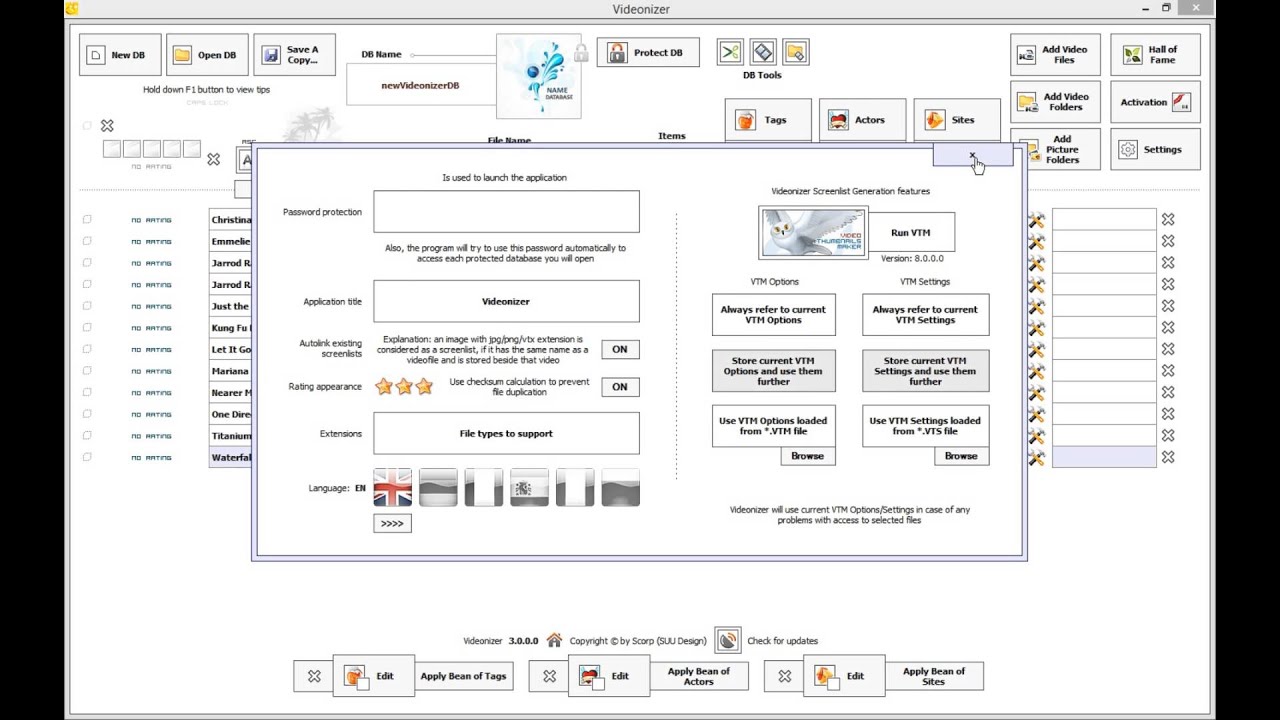The height and width of the screenshot is (720, 1280).
Task: Click Add Video Files
Action: click(x=1055, y=55)
